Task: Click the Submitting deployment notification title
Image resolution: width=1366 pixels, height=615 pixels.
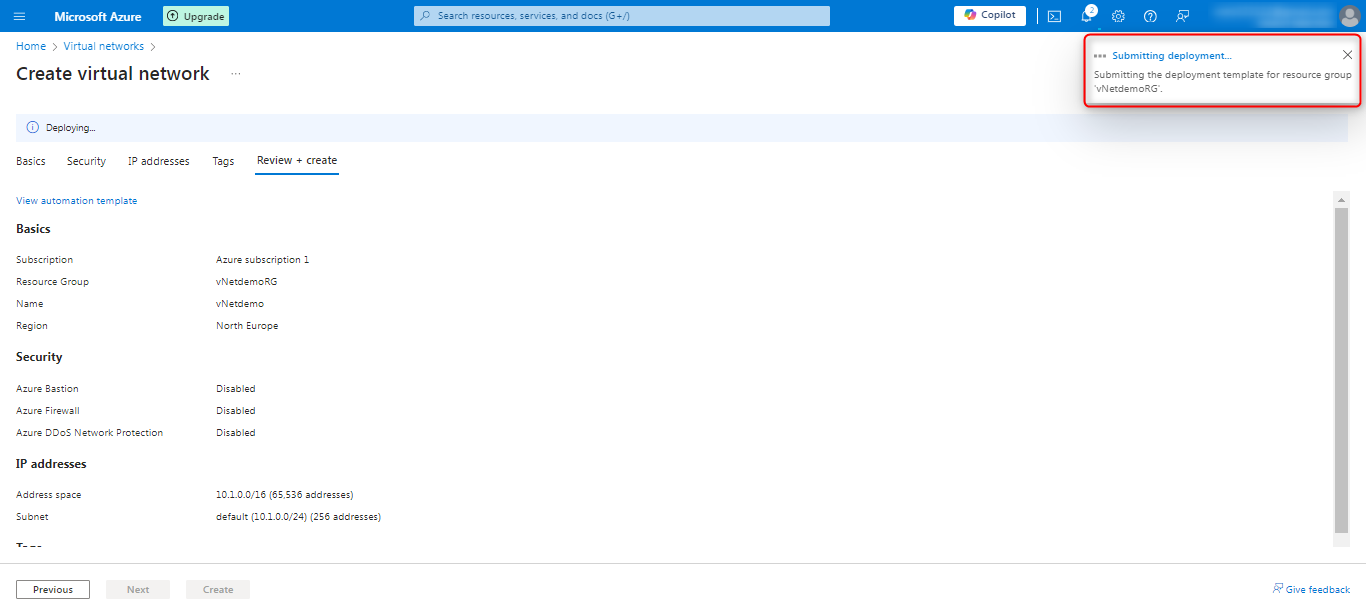Action: 1172,56
